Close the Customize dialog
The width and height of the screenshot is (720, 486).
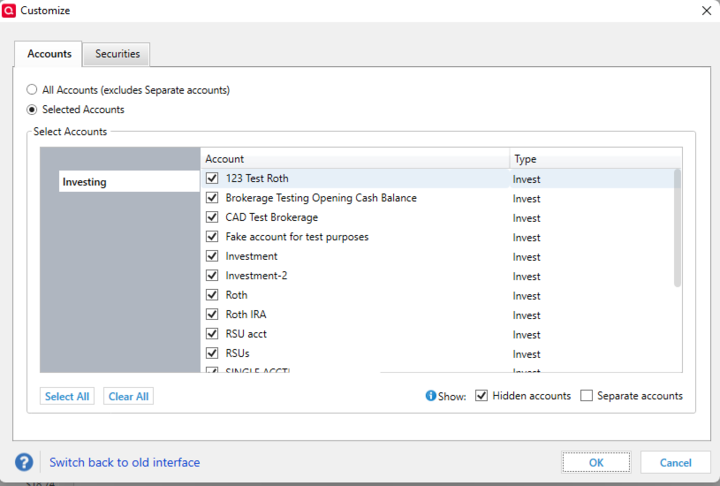(x=703, y=10)
